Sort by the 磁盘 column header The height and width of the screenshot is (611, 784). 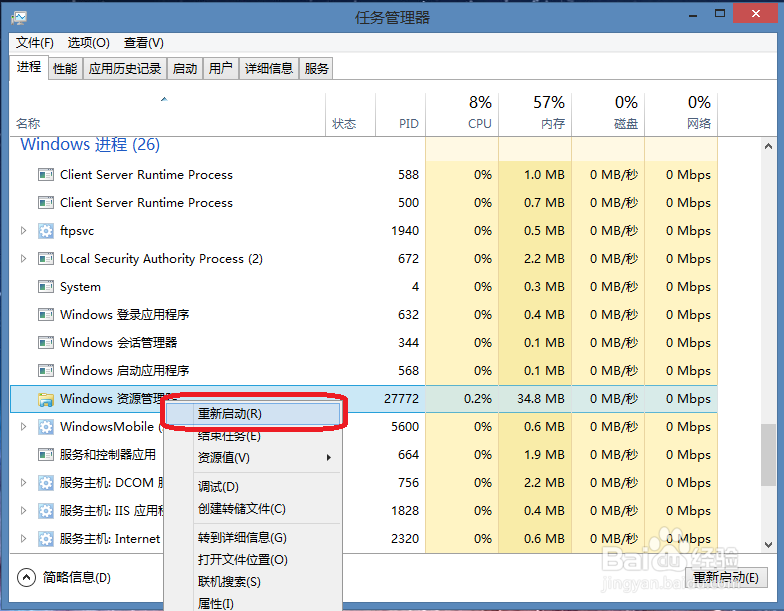608,114
